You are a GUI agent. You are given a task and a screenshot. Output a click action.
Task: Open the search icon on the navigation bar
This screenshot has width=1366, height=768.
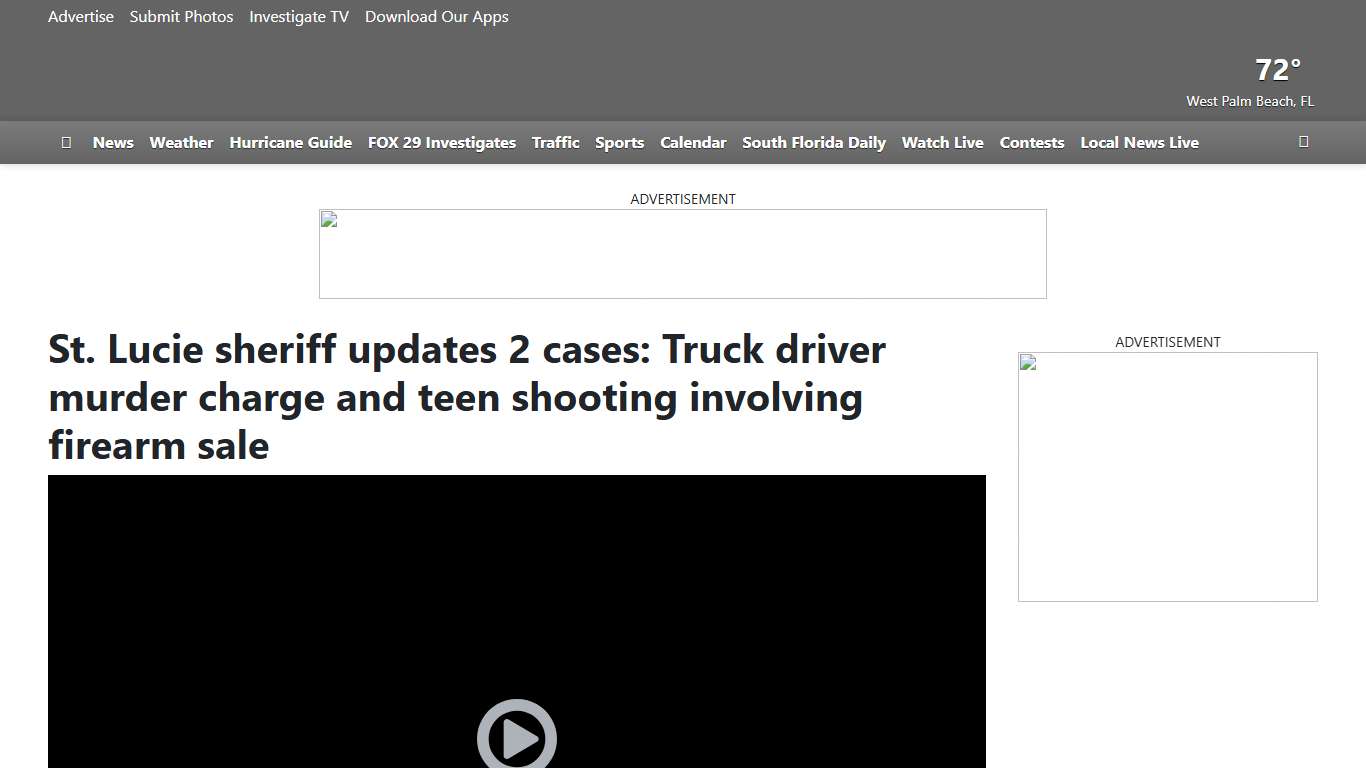[x=1303, y=142]
